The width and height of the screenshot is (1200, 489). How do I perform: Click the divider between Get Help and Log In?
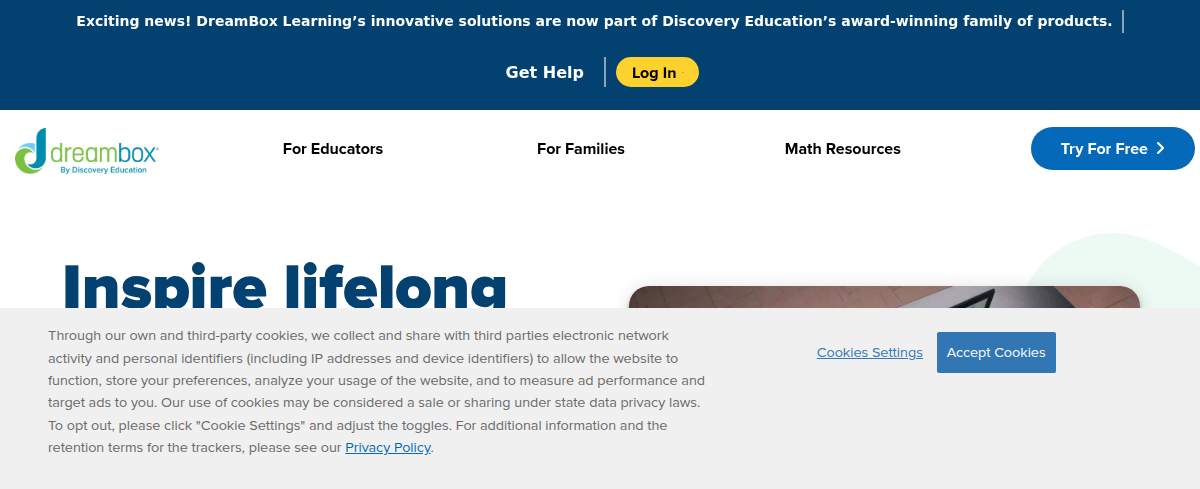pyautogui.click(x=605, y=72)
